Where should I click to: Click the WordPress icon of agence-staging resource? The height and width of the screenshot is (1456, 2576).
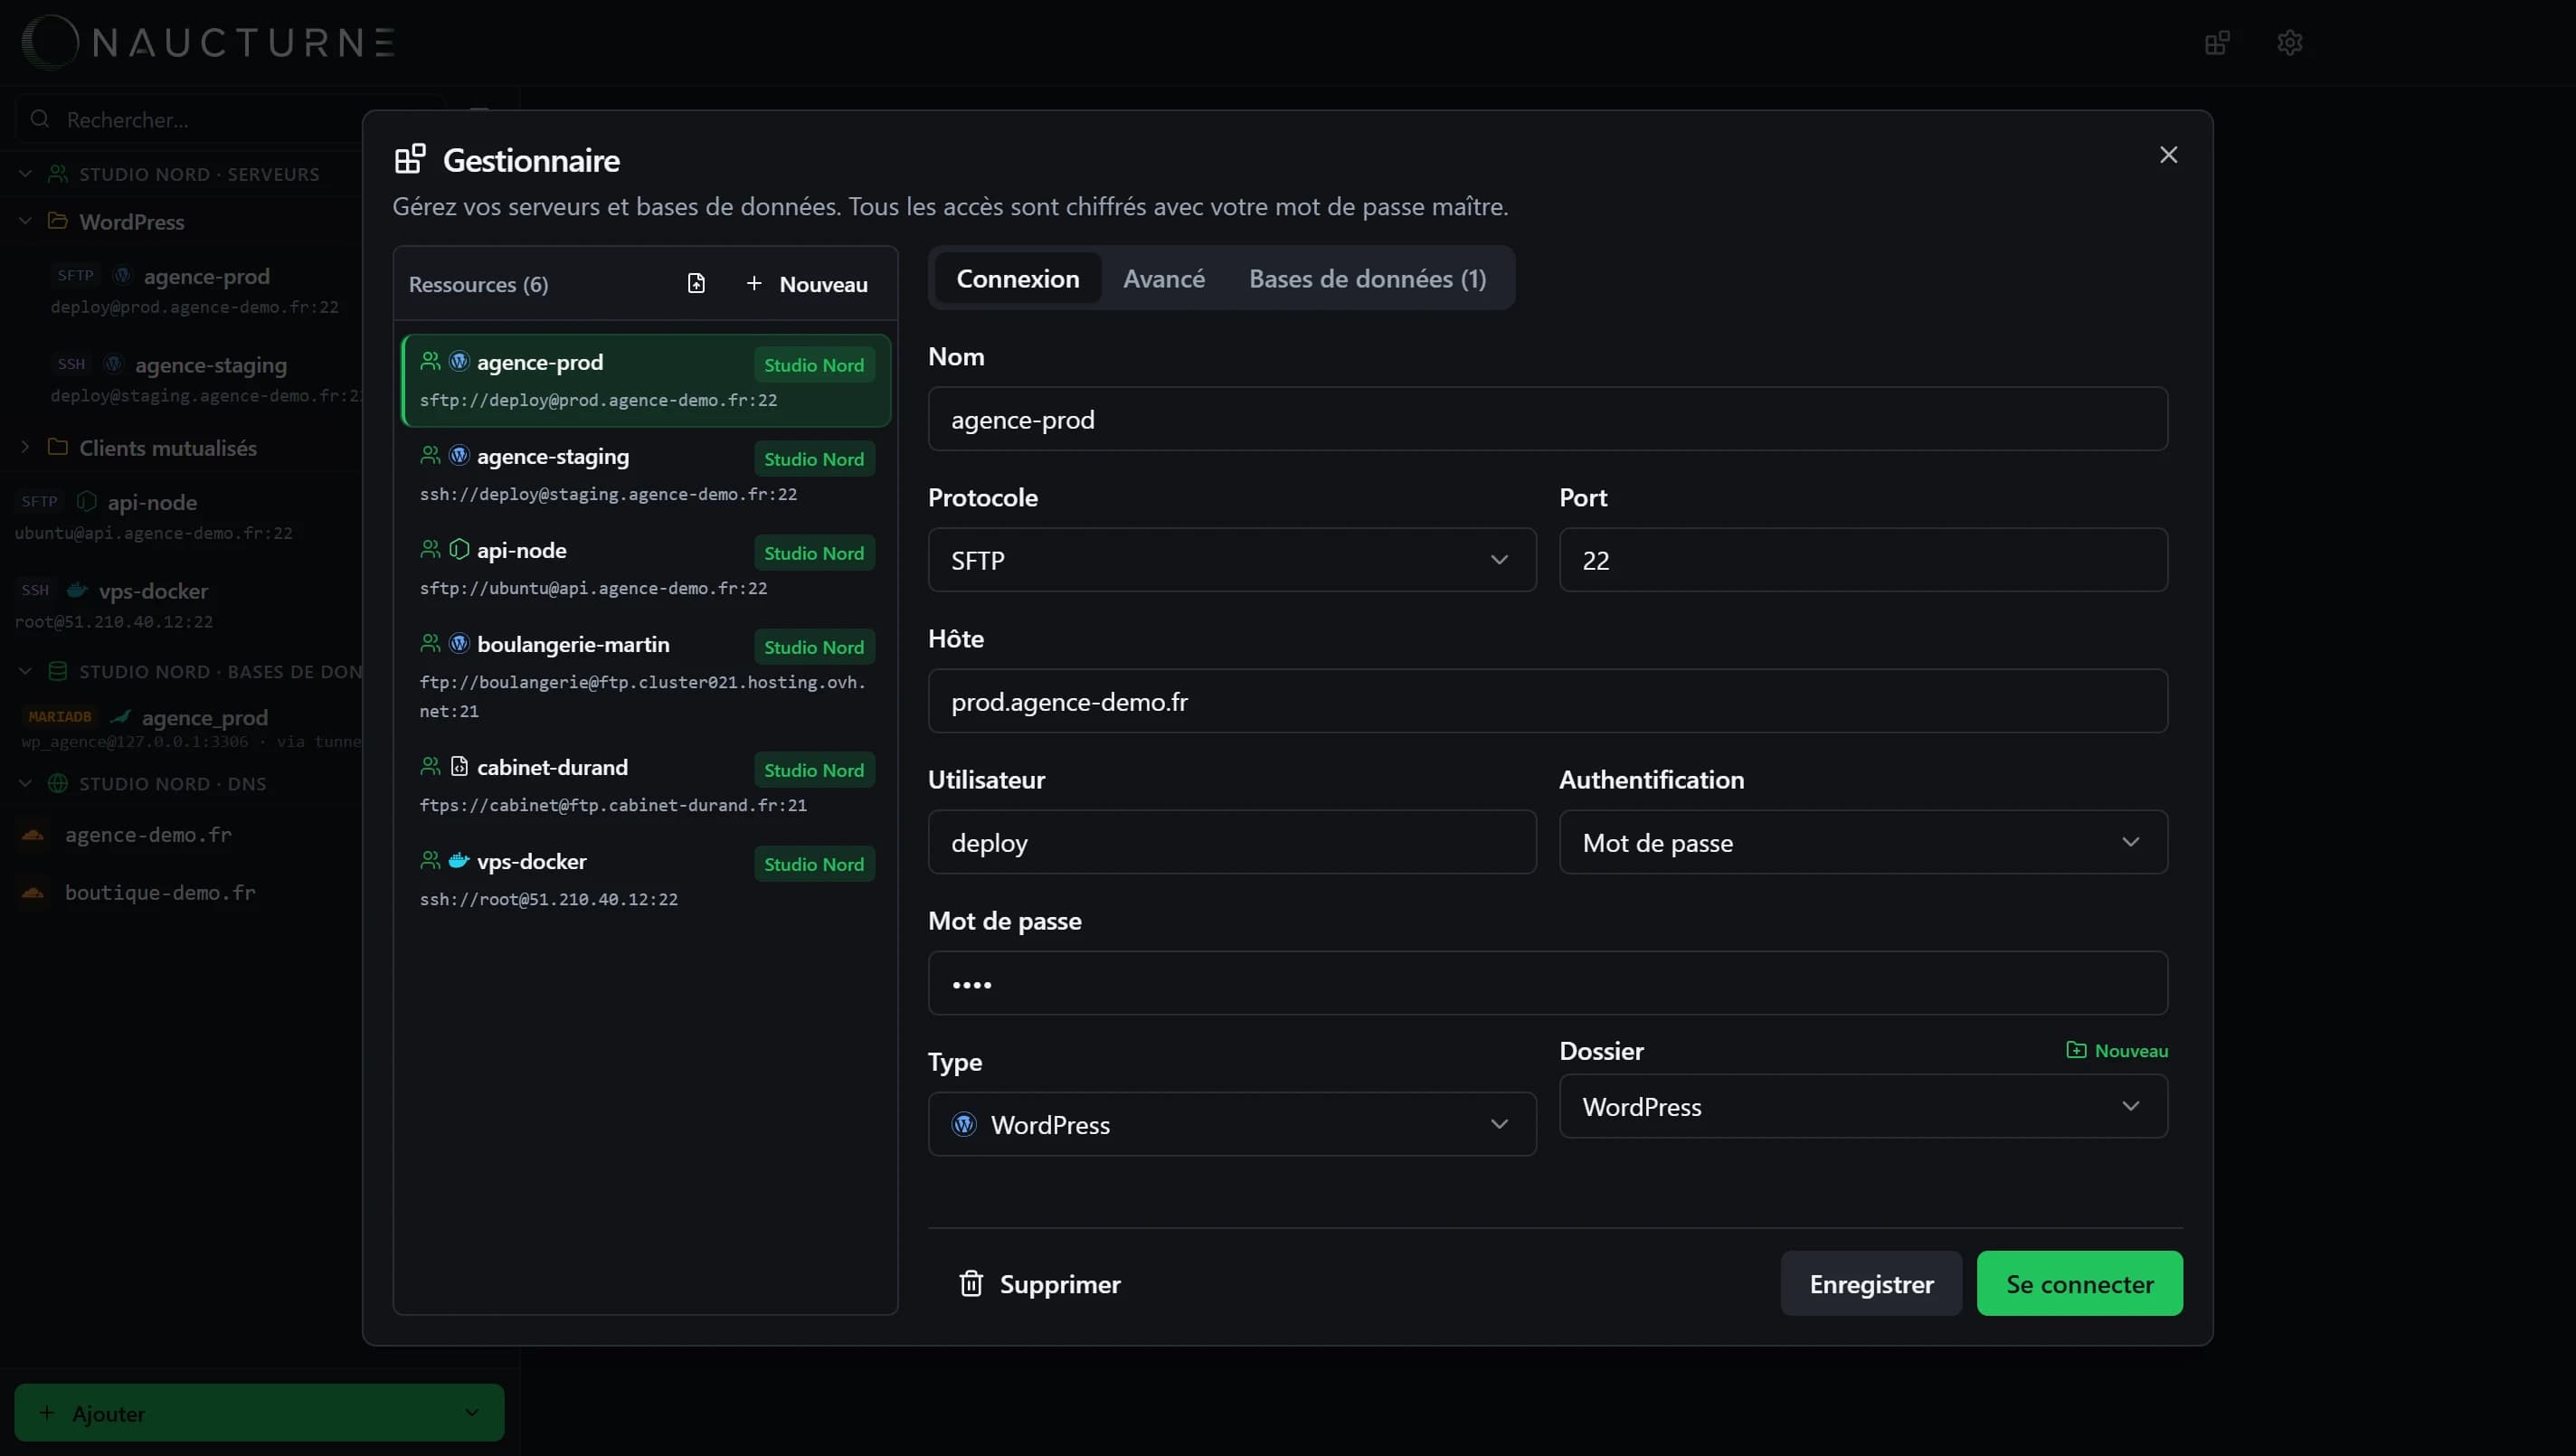pyautogui.click(x=459, y=456)
